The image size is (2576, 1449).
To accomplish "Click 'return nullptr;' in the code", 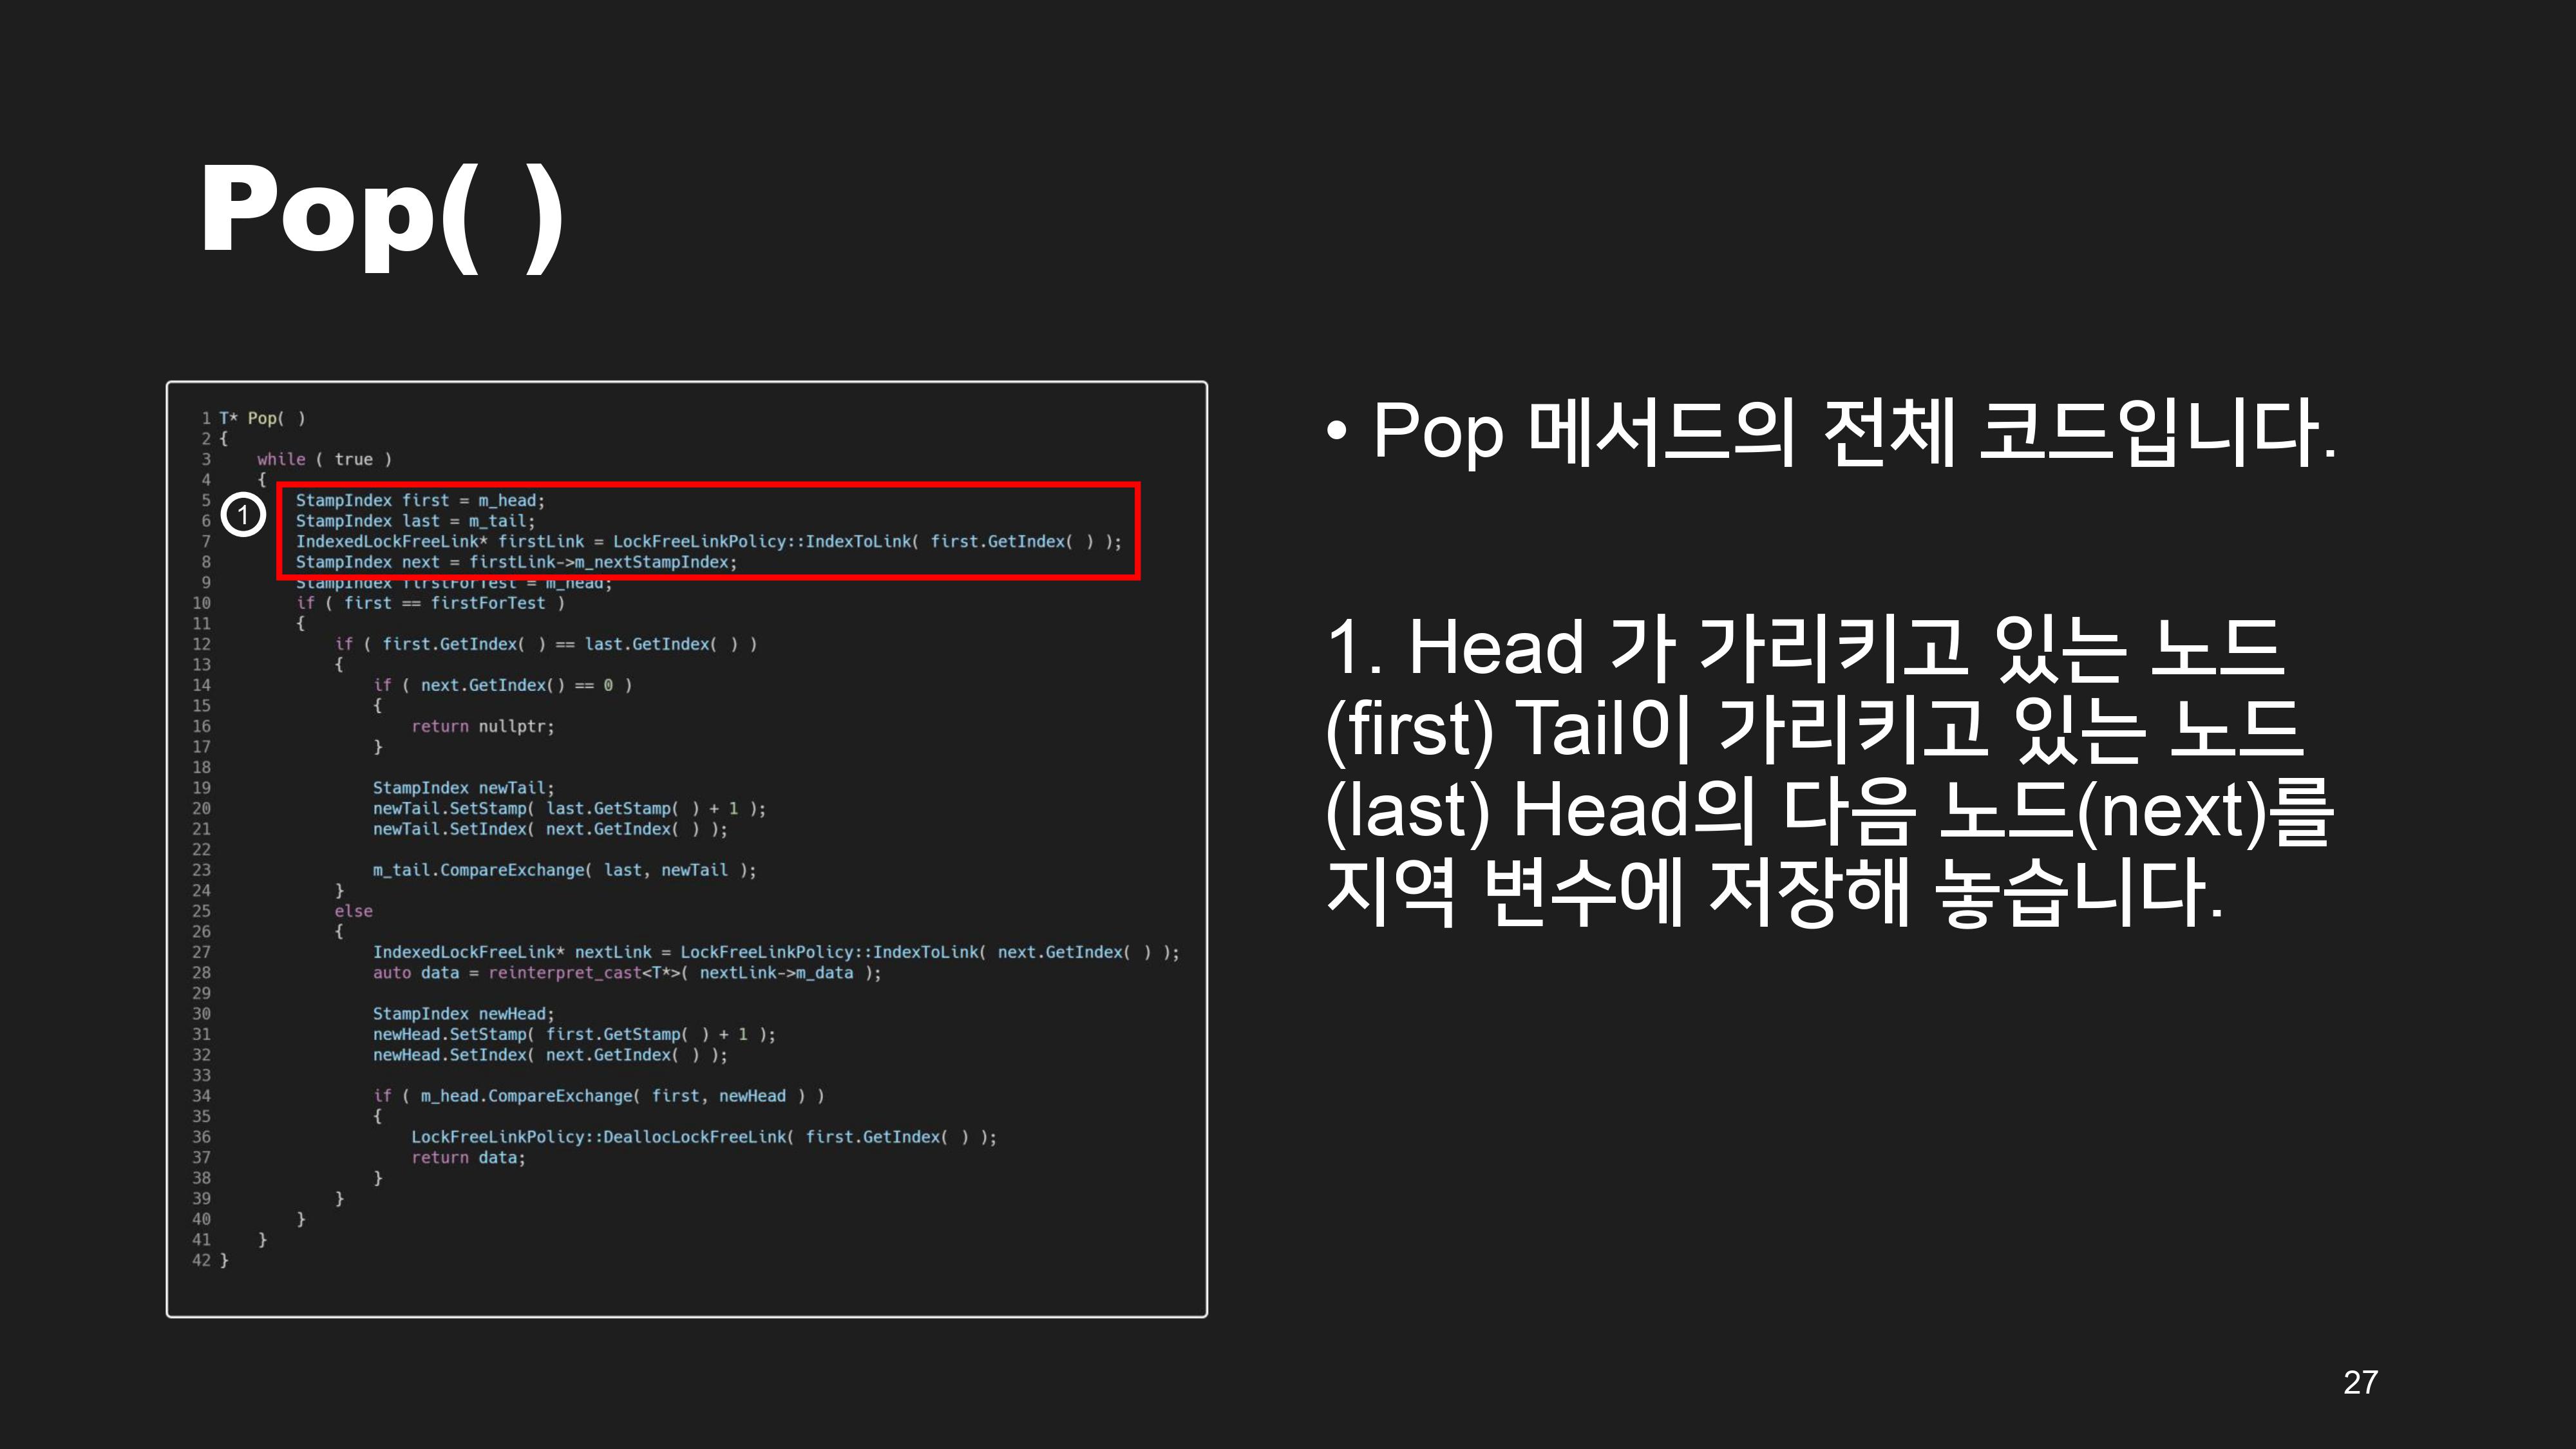I will click(x=482, y=726).
